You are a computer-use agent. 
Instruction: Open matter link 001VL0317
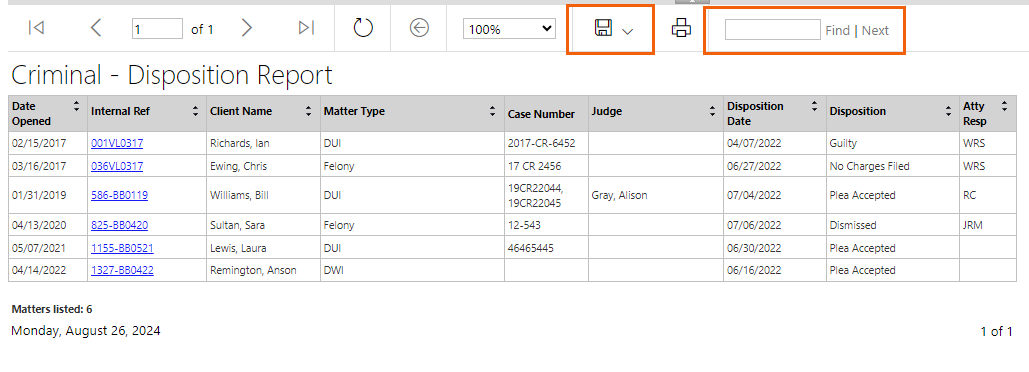117,143
